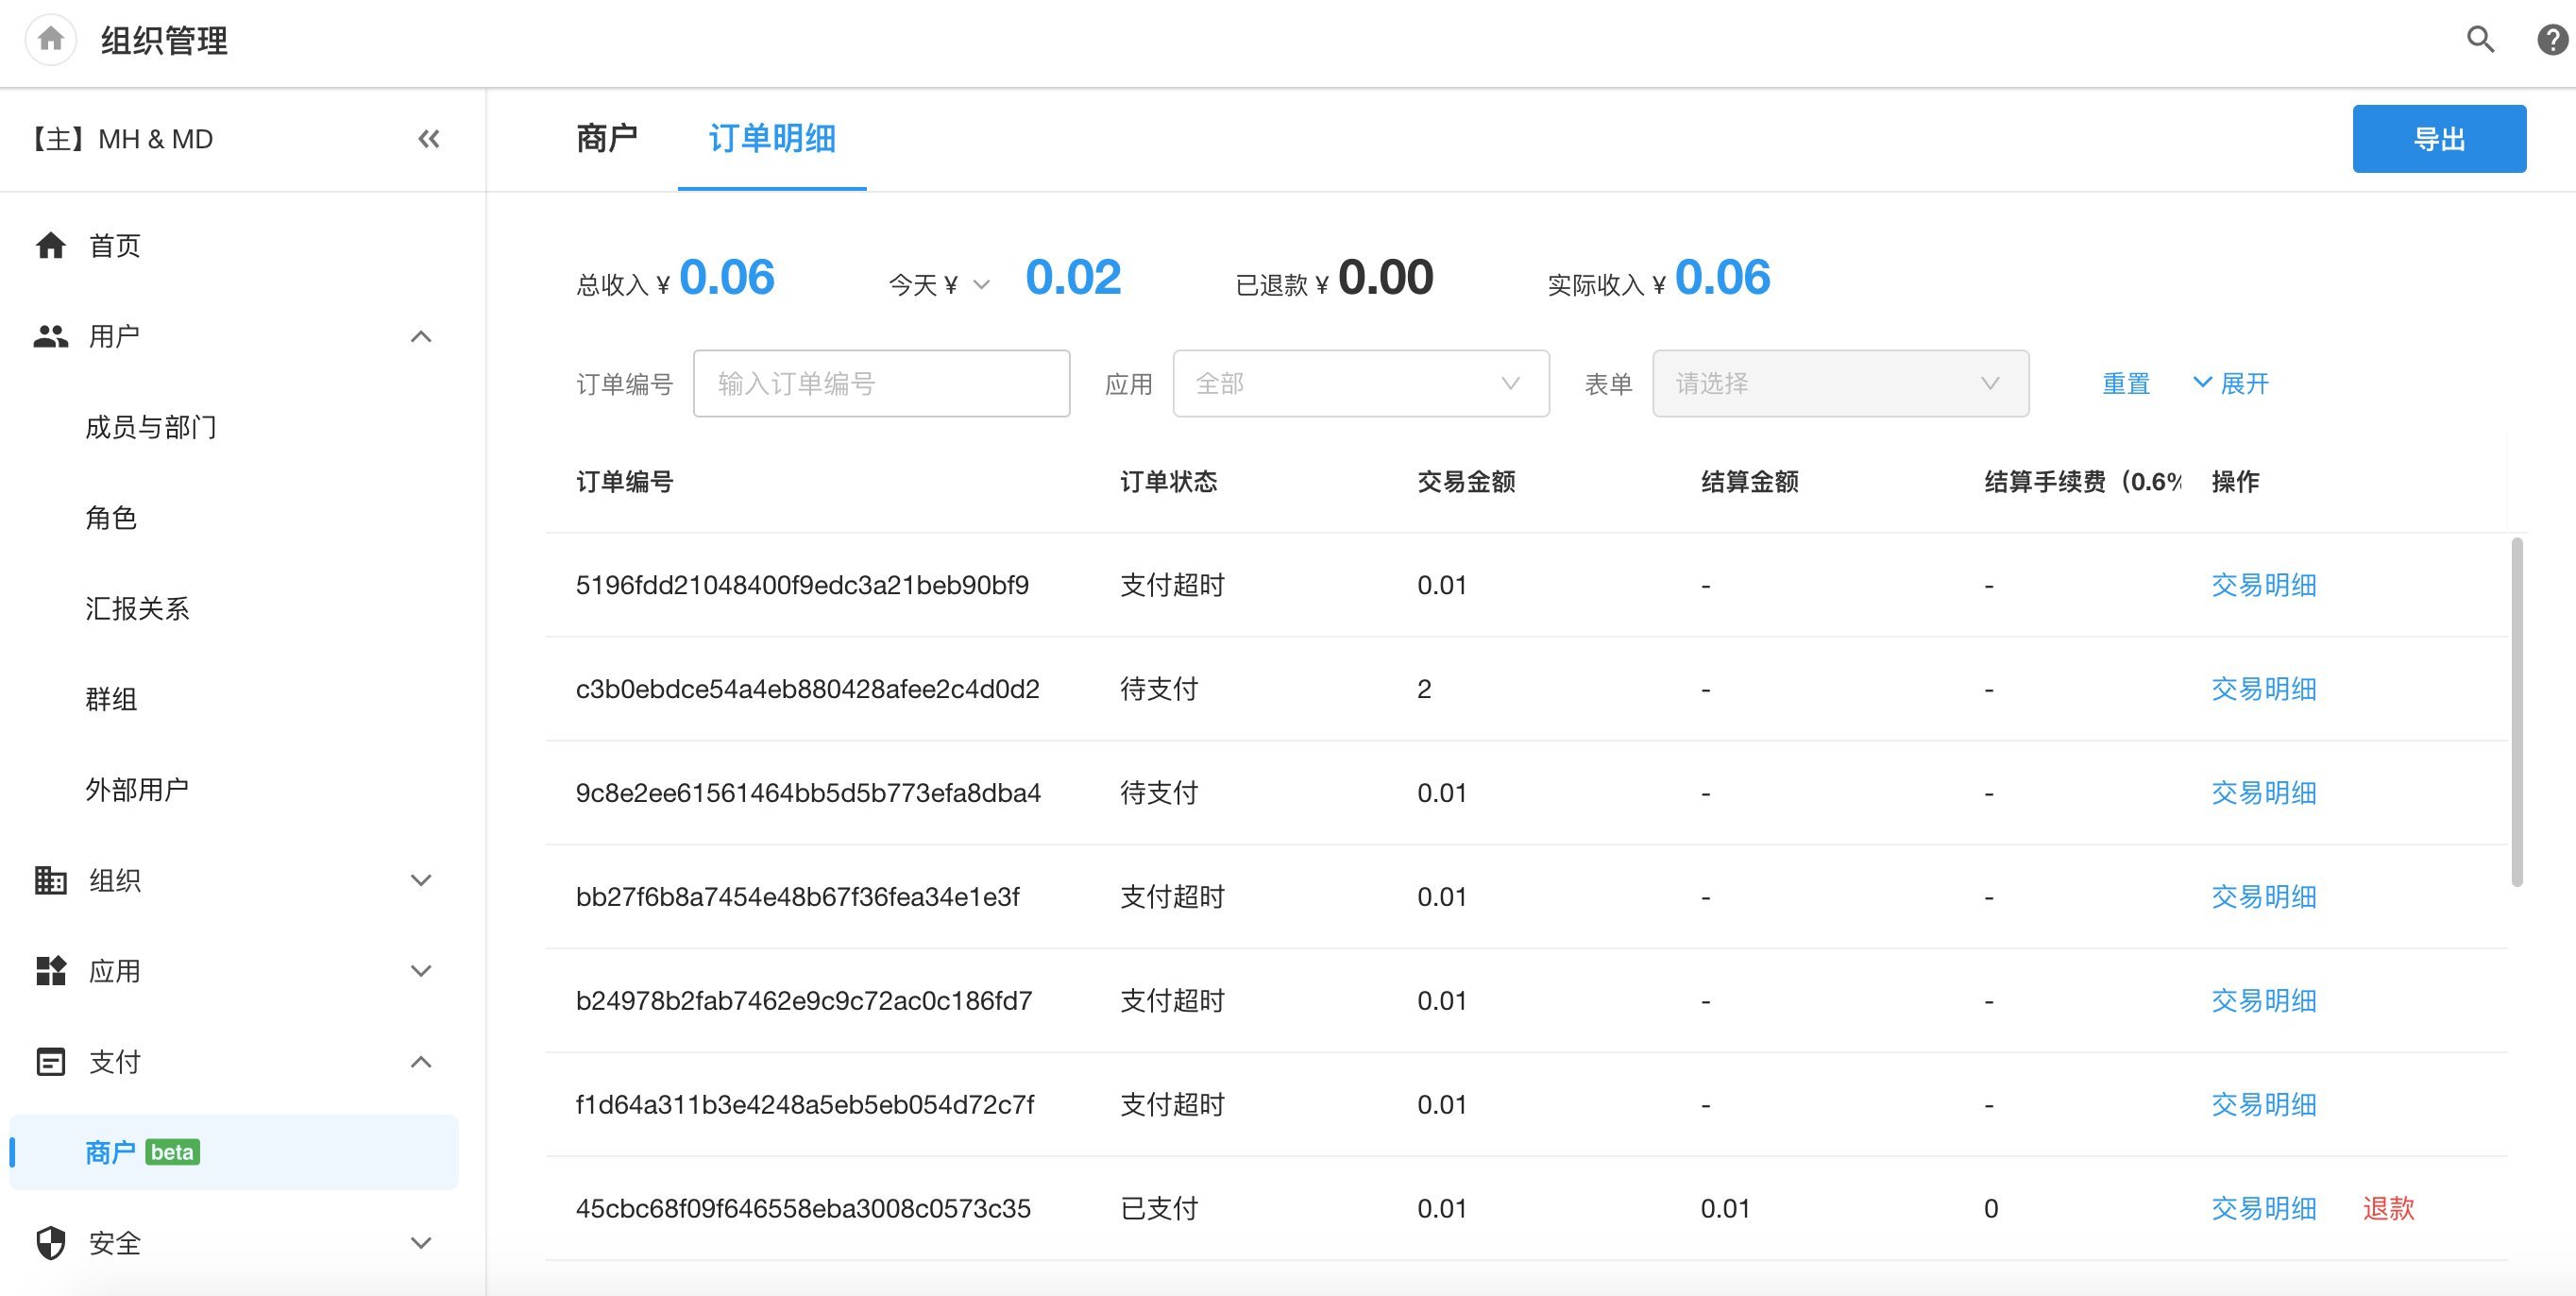Switch to the 商户 tab
Screen dimensions: 2576x1296
tap(607, 138)
